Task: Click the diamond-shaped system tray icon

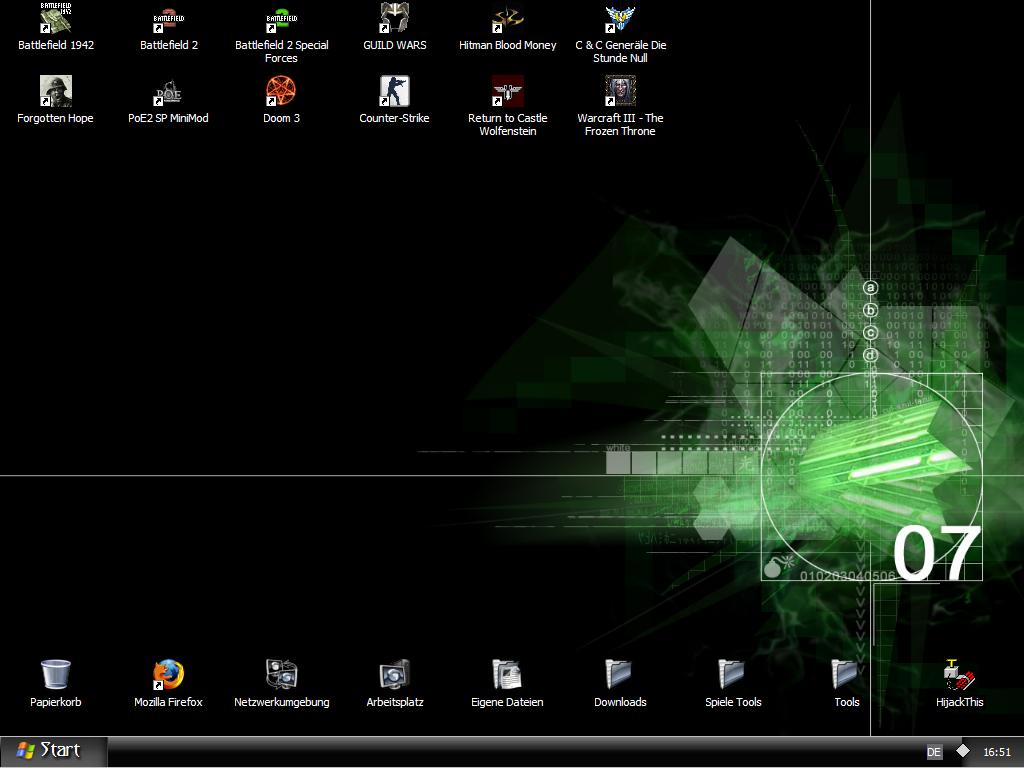Action: click(x=963, y=751)
